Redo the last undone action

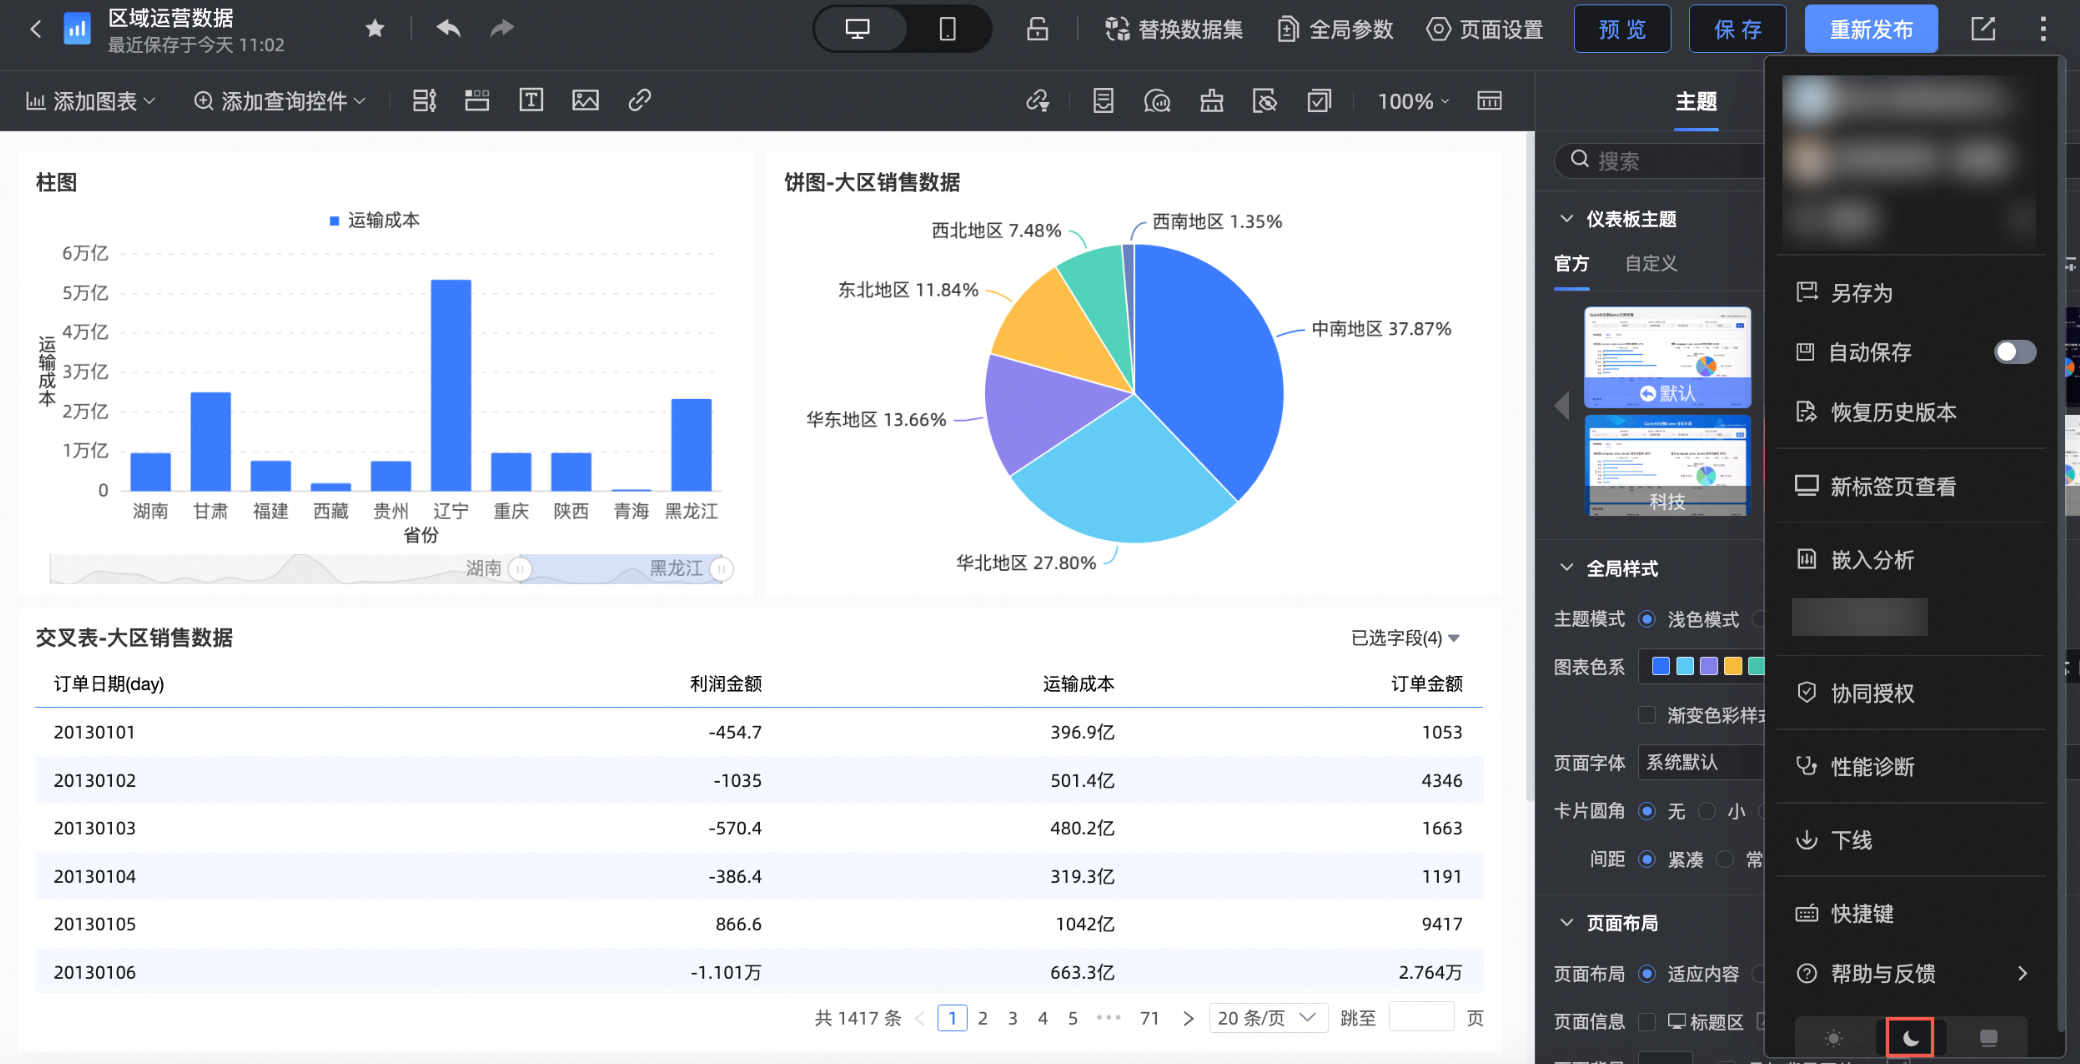tap(502, 29)
